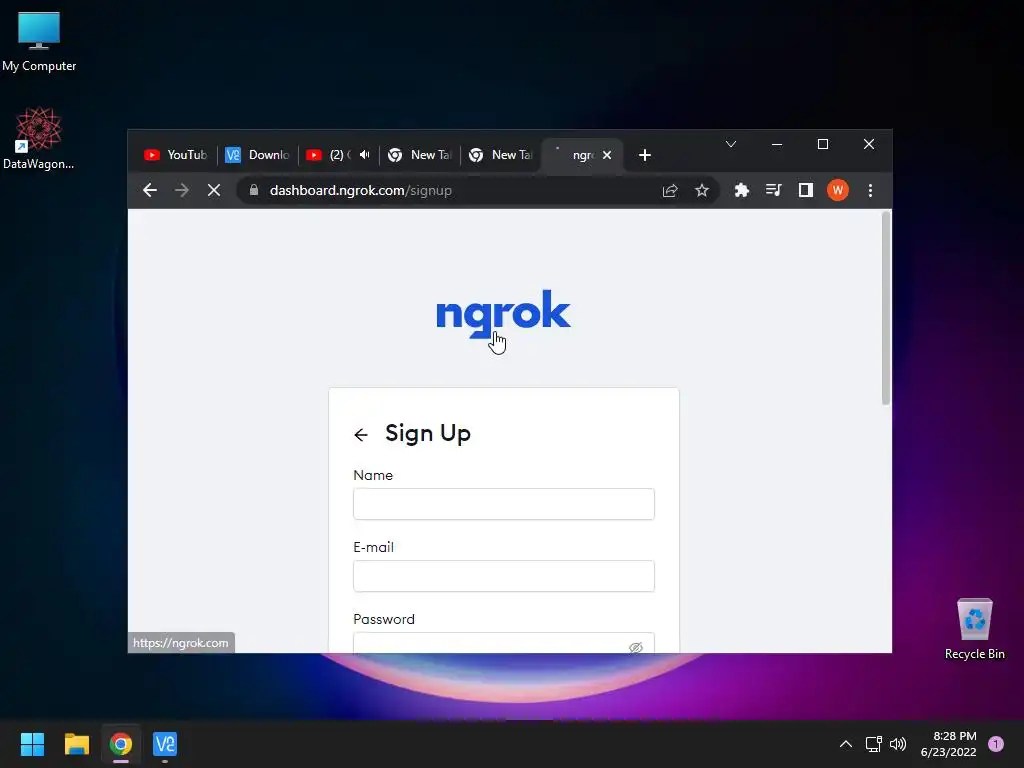This screenshot has height=768, width=1024.
Task: Click the ngrok logo
Action: tap(504, 313)
